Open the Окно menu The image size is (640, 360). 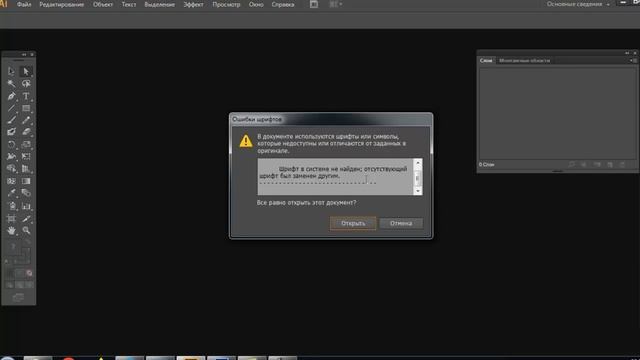click(256, 4)
